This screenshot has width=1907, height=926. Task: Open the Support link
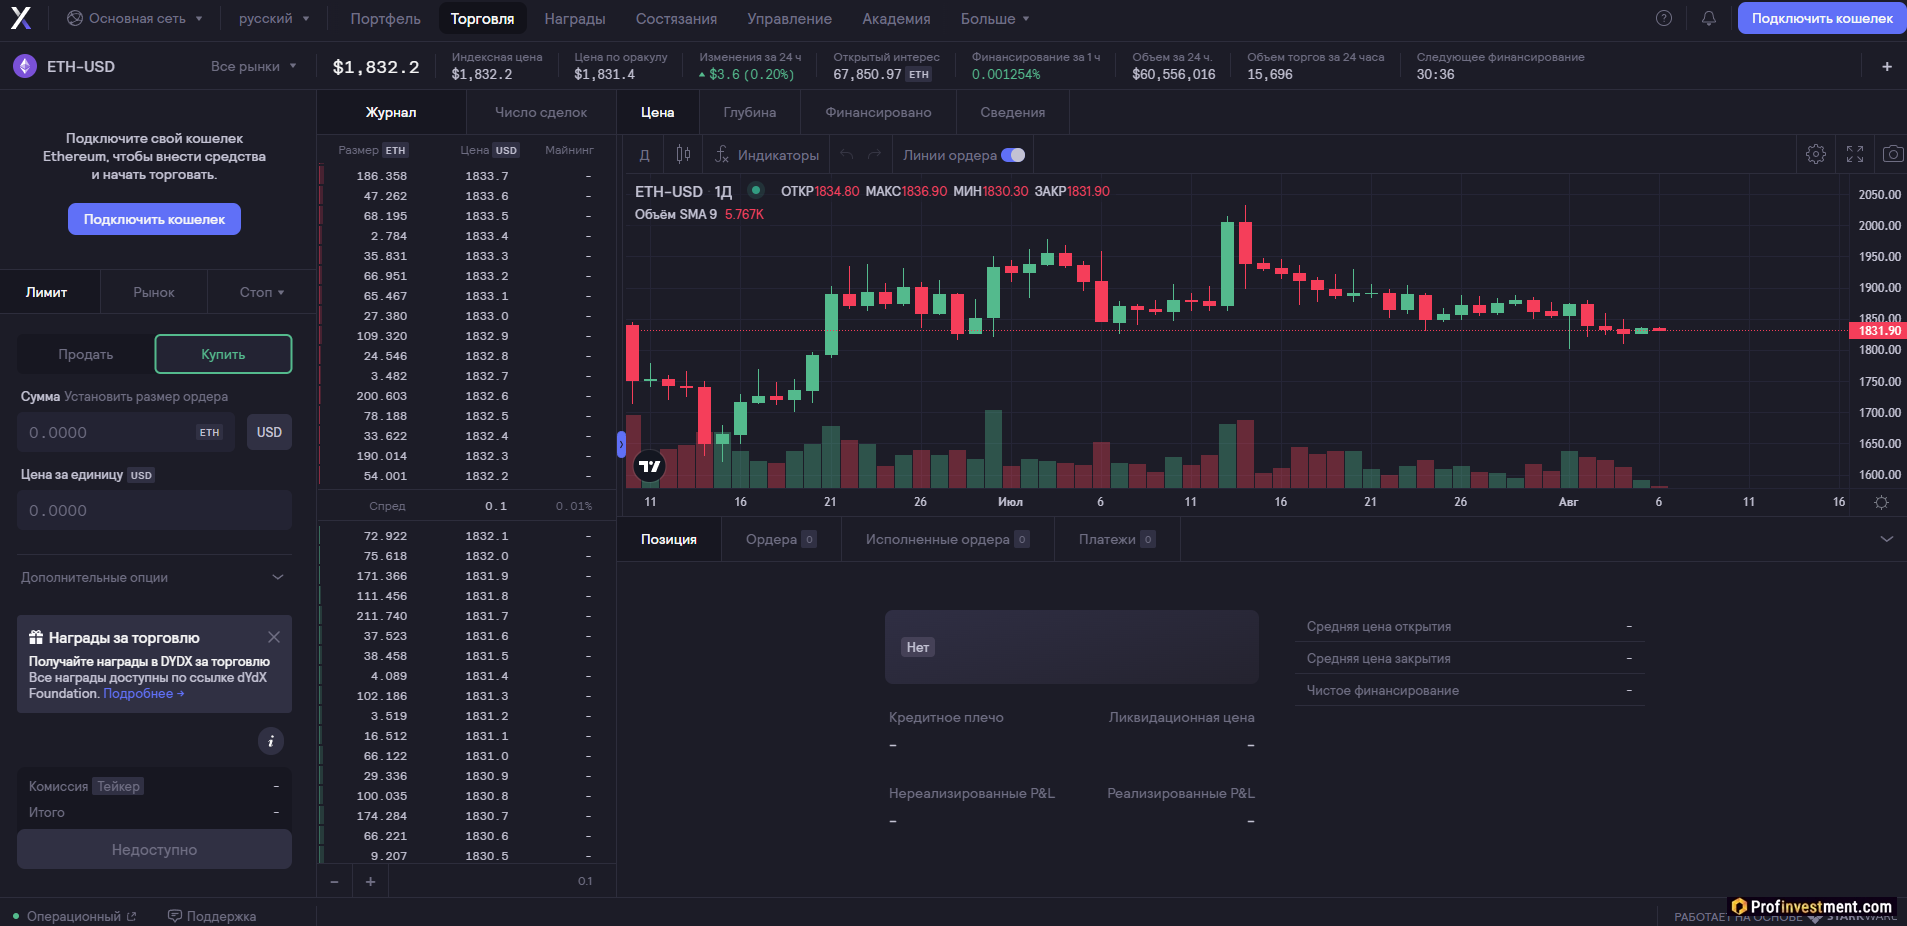tap(212, 916)
